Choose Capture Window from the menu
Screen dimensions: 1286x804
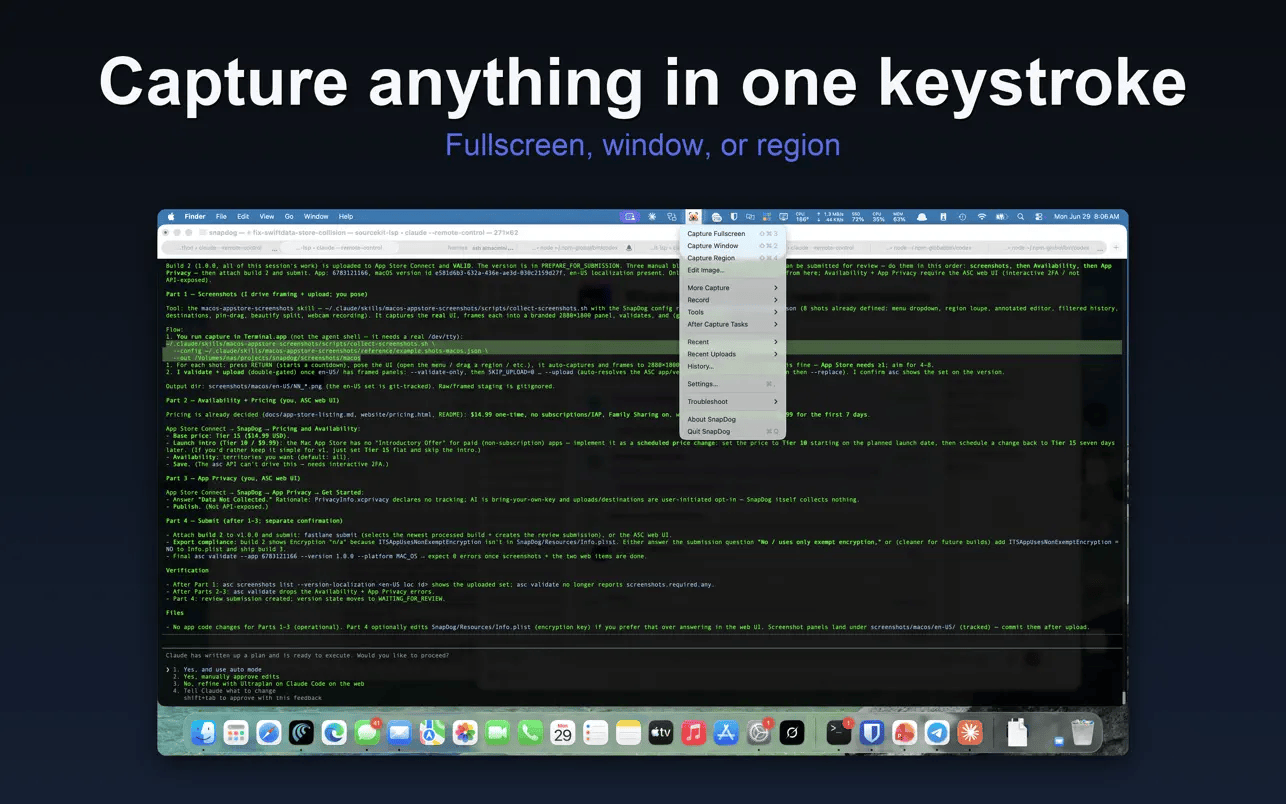732,246
